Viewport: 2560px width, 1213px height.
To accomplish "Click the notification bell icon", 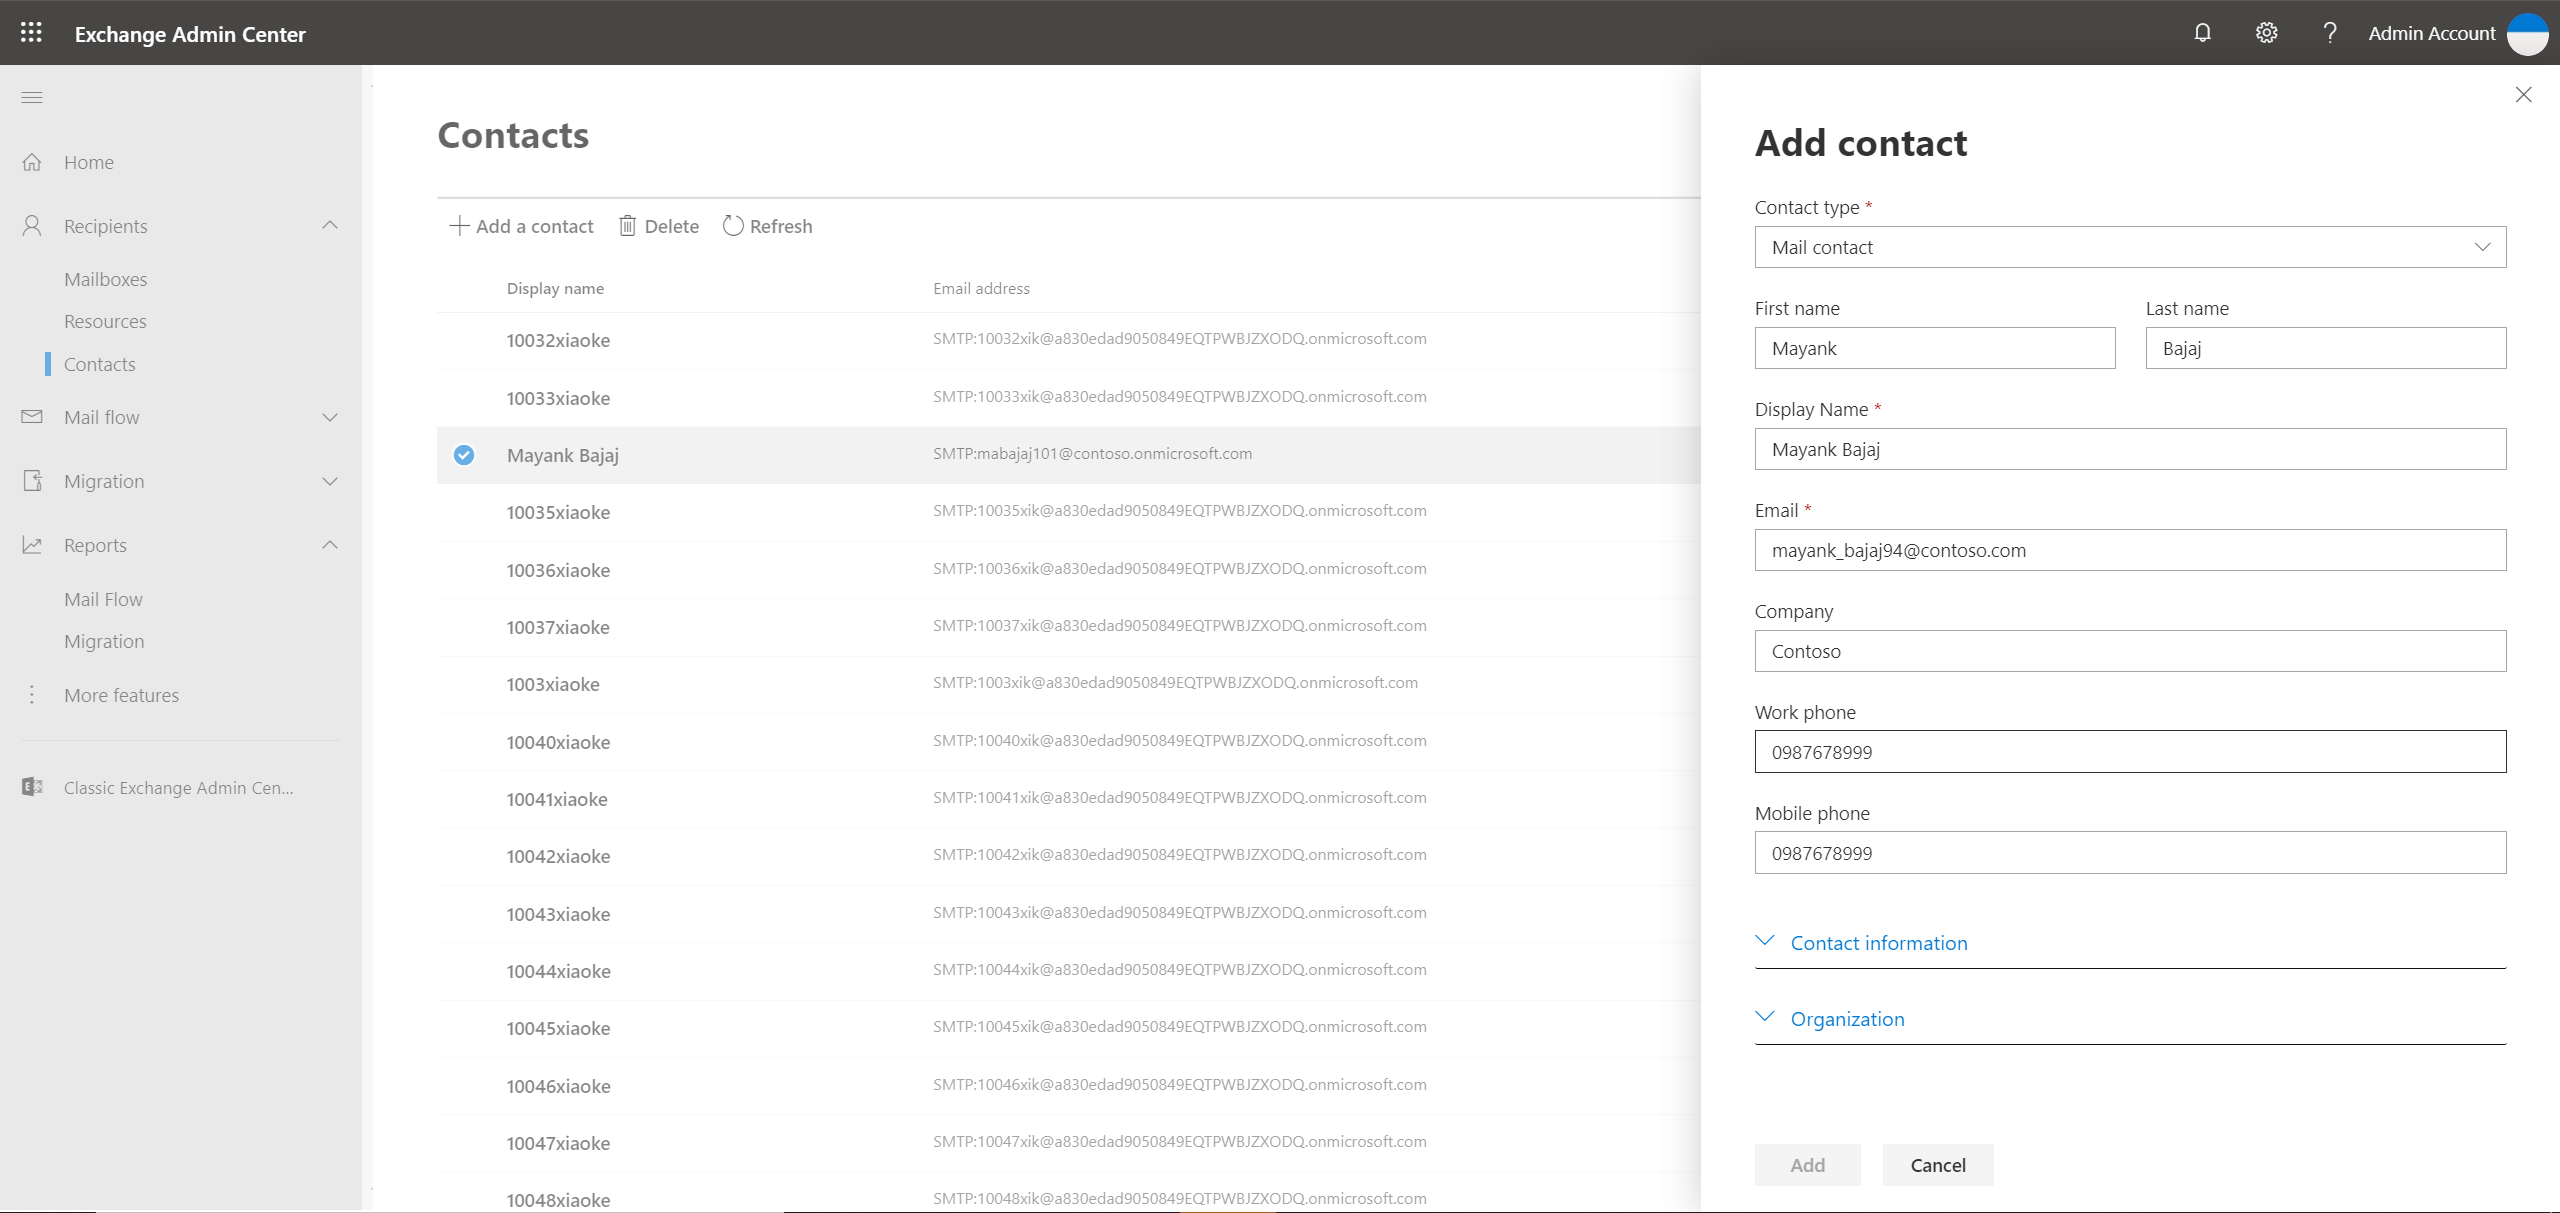I will 2204,31.
